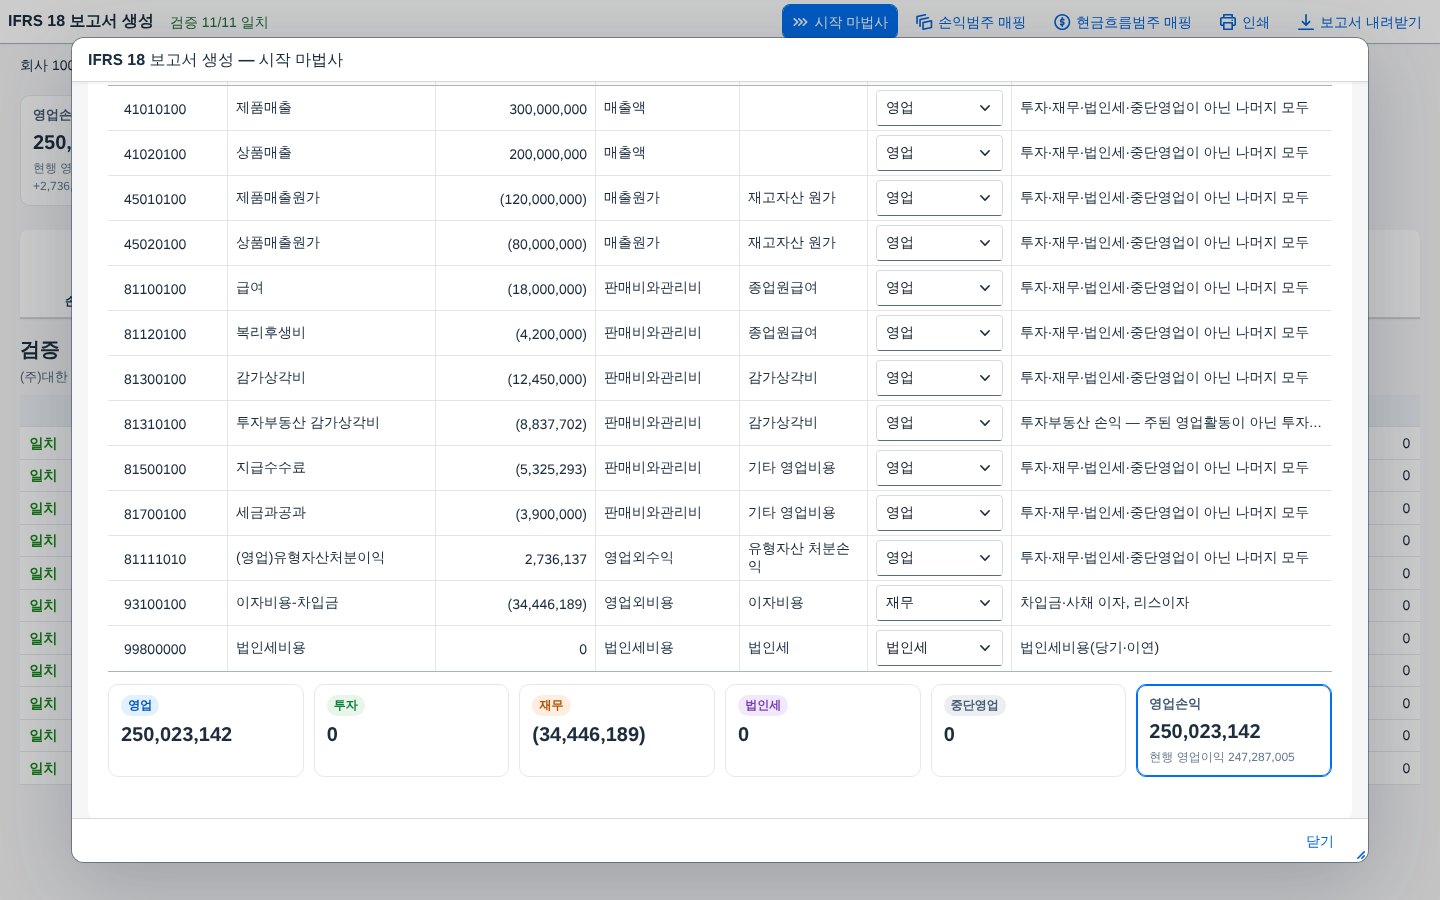
Task: Expand the category dropdown for 제품매출원가
Action: point(939,198)
